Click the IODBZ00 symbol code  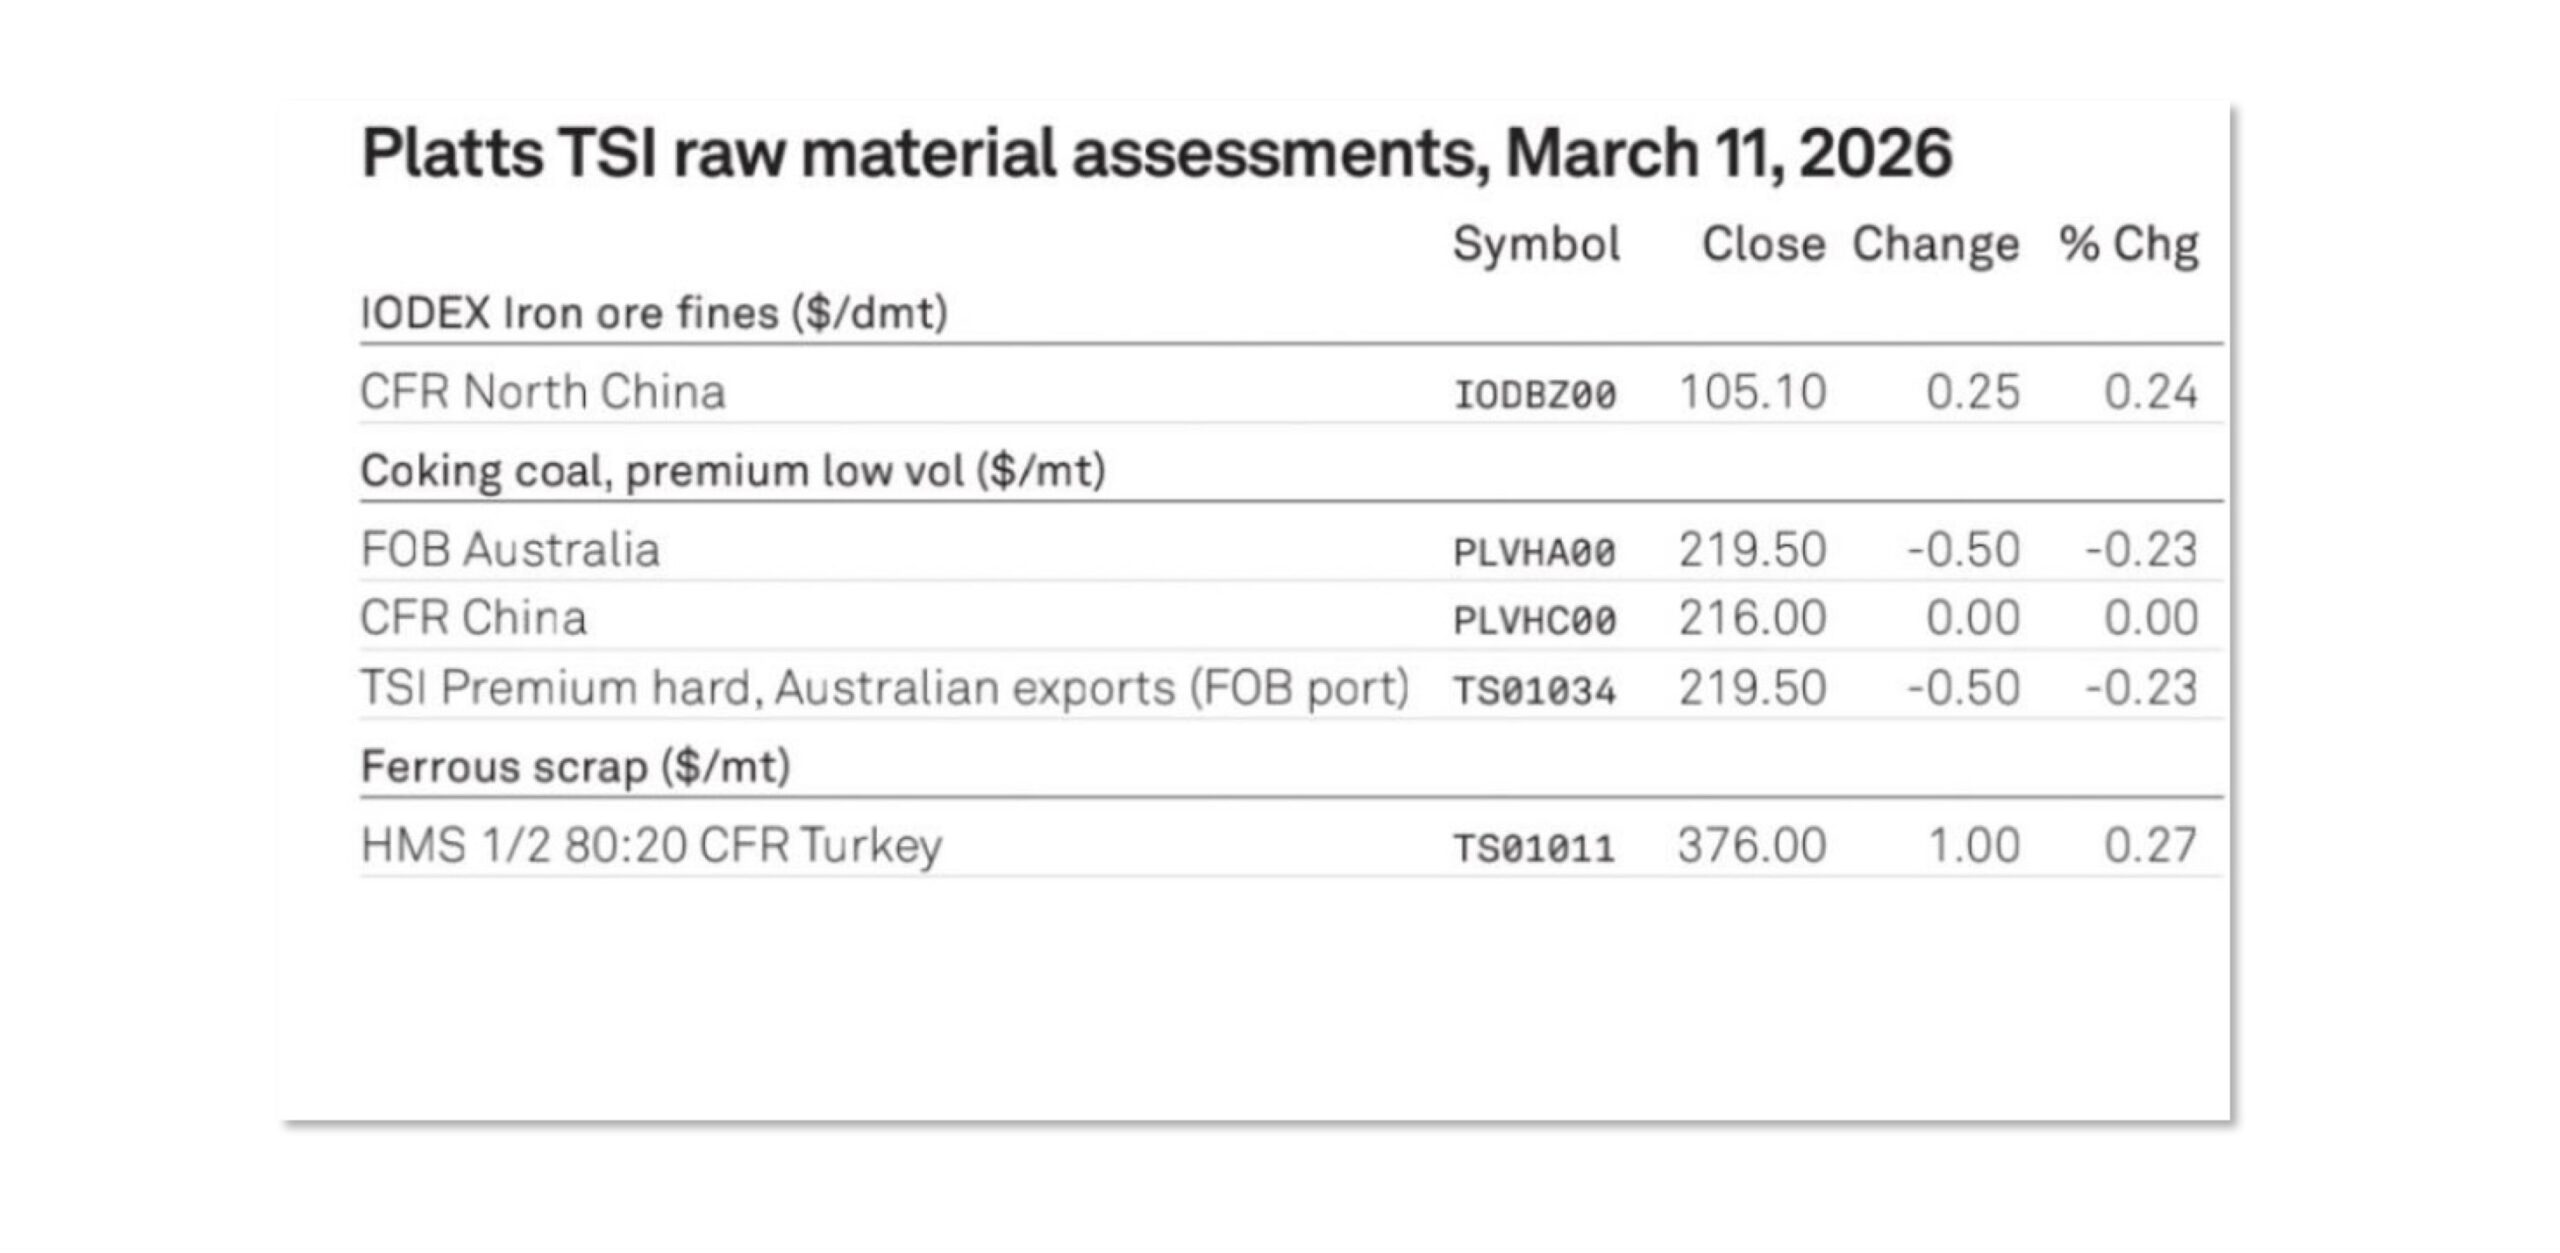coord(1535,394)
